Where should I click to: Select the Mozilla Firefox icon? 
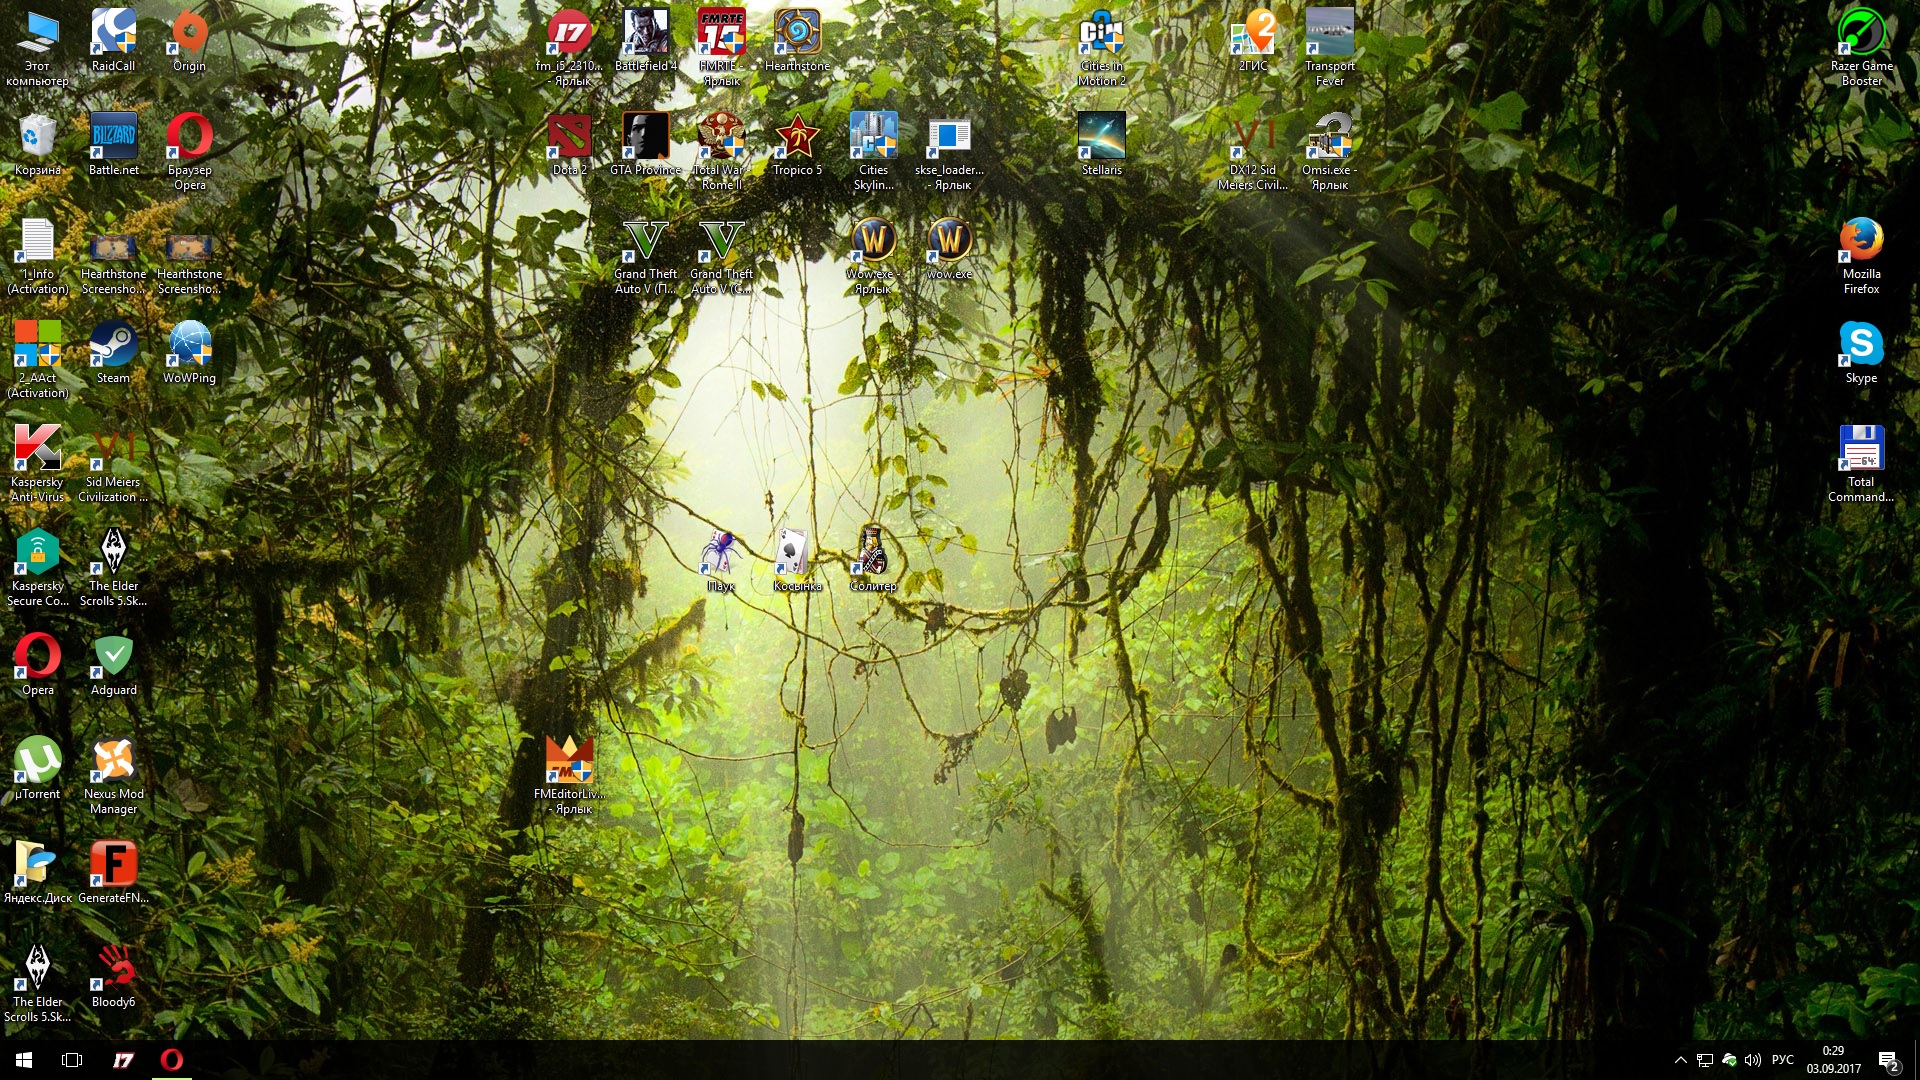click(x=1861, y=241)
